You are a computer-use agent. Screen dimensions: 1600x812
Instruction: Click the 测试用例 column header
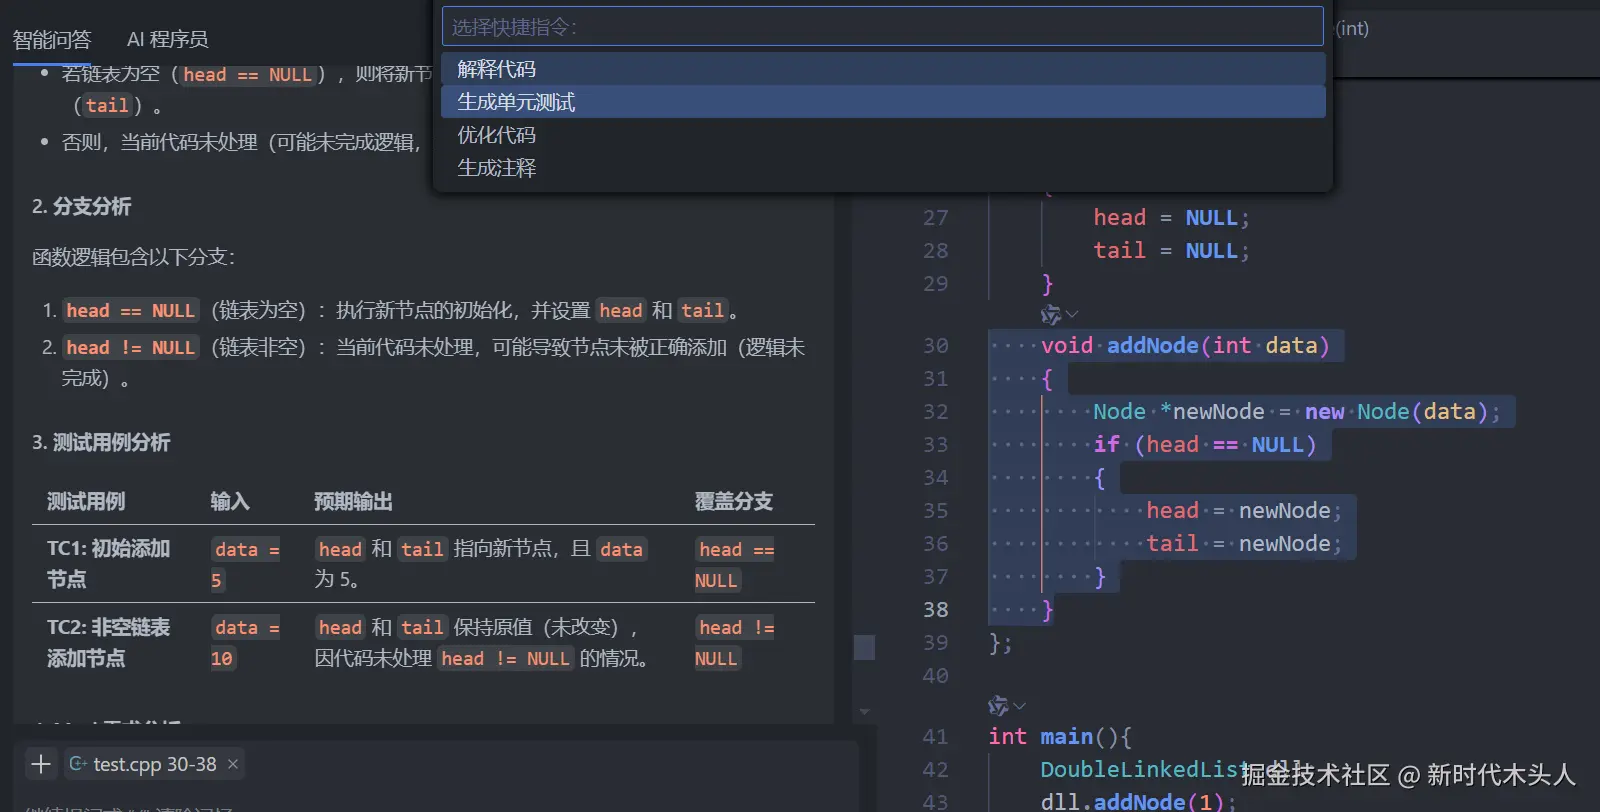click(86, 502)
